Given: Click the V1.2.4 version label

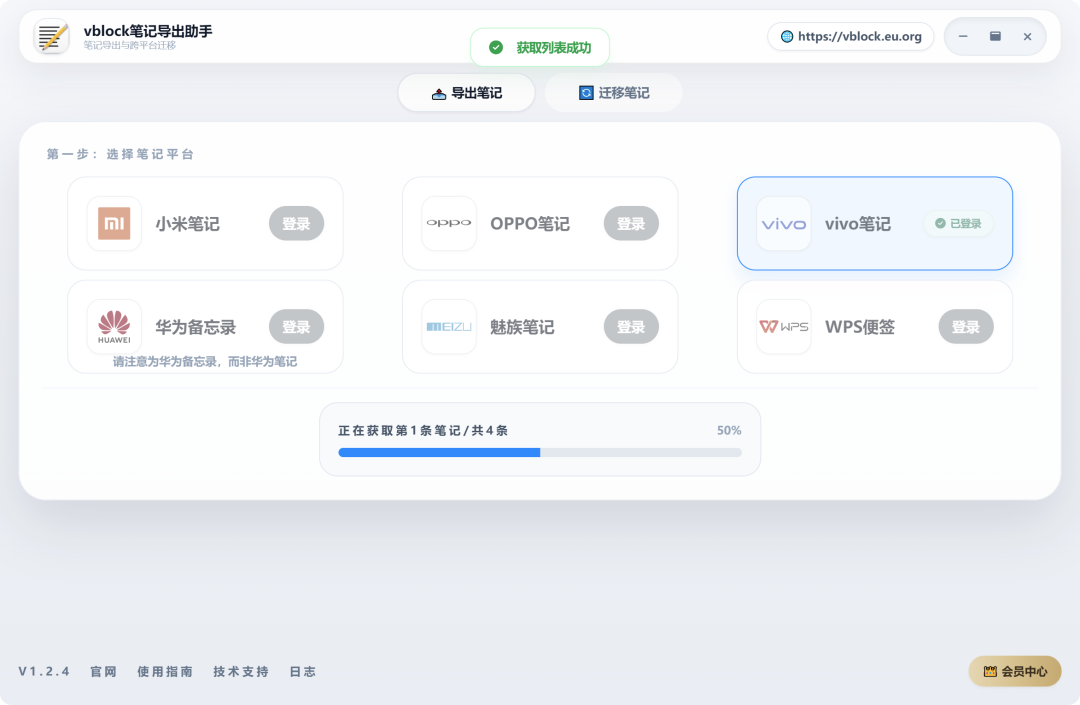Looking at the screenshot, I should coord(44,671).
